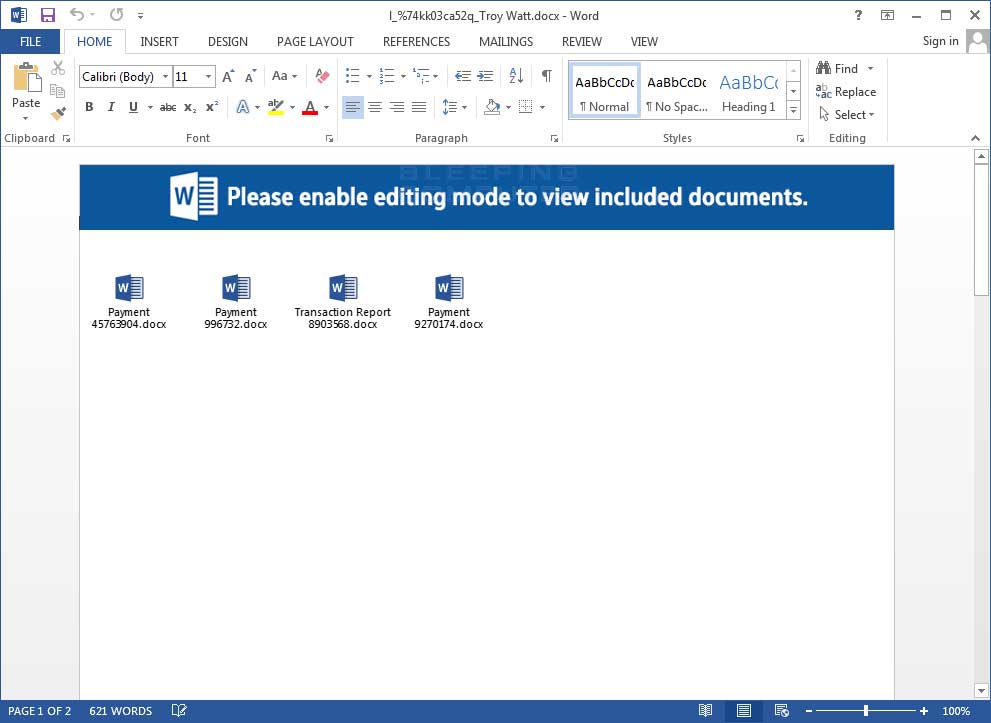Toggle Align Left for paragraph
The image size is (991, 723).
tap(353, 107)
